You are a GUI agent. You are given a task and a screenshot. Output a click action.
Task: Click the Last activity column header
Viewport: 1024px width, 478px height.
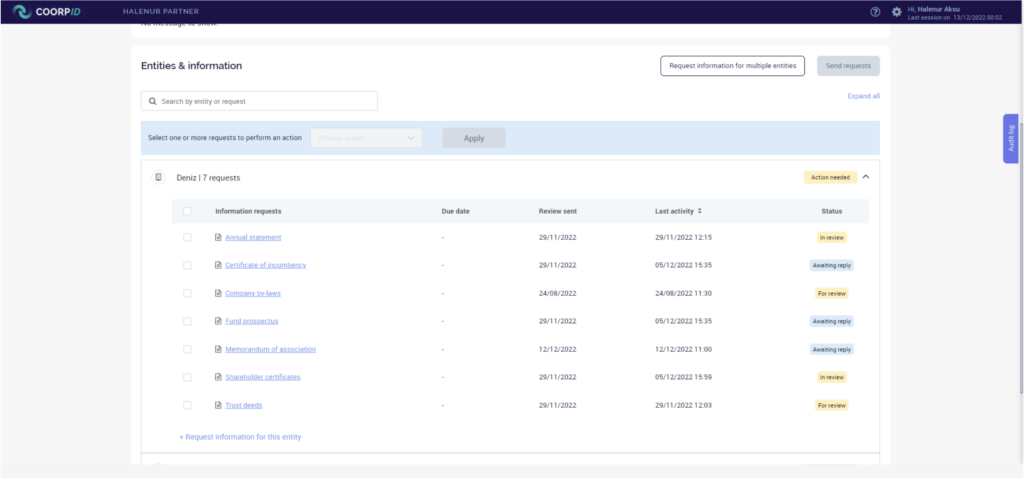pyautogui.click(x=675, y=212)
